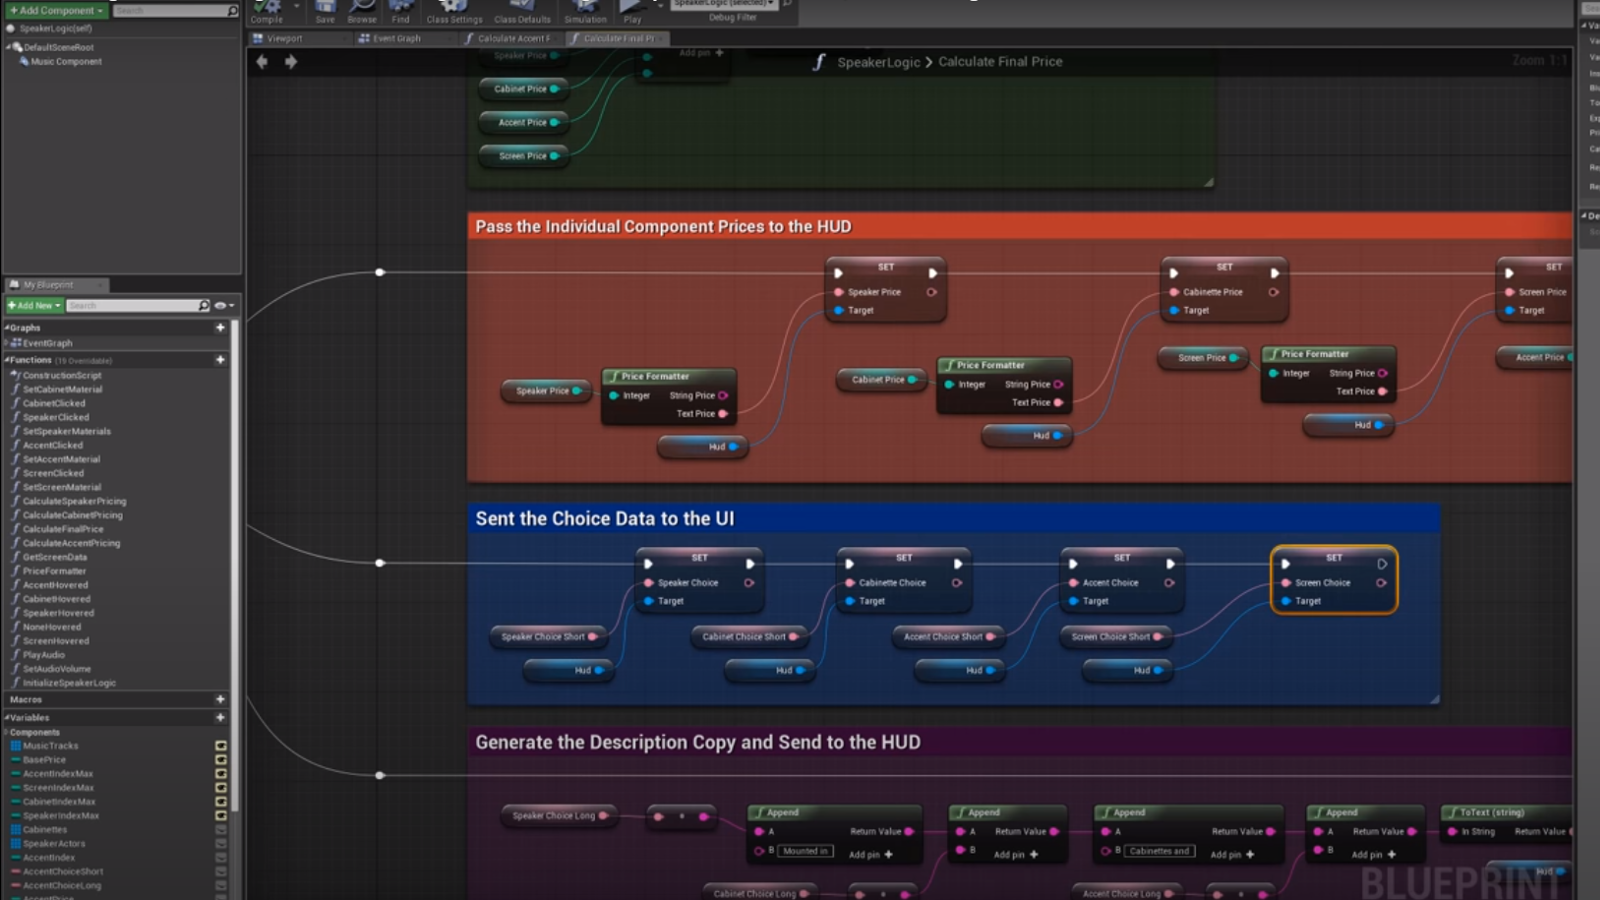Image resolution: width=1600 pixels, height=900 pixels.
Task: Click the My Blueprint panel scrollbar
Action: point(236,565)
